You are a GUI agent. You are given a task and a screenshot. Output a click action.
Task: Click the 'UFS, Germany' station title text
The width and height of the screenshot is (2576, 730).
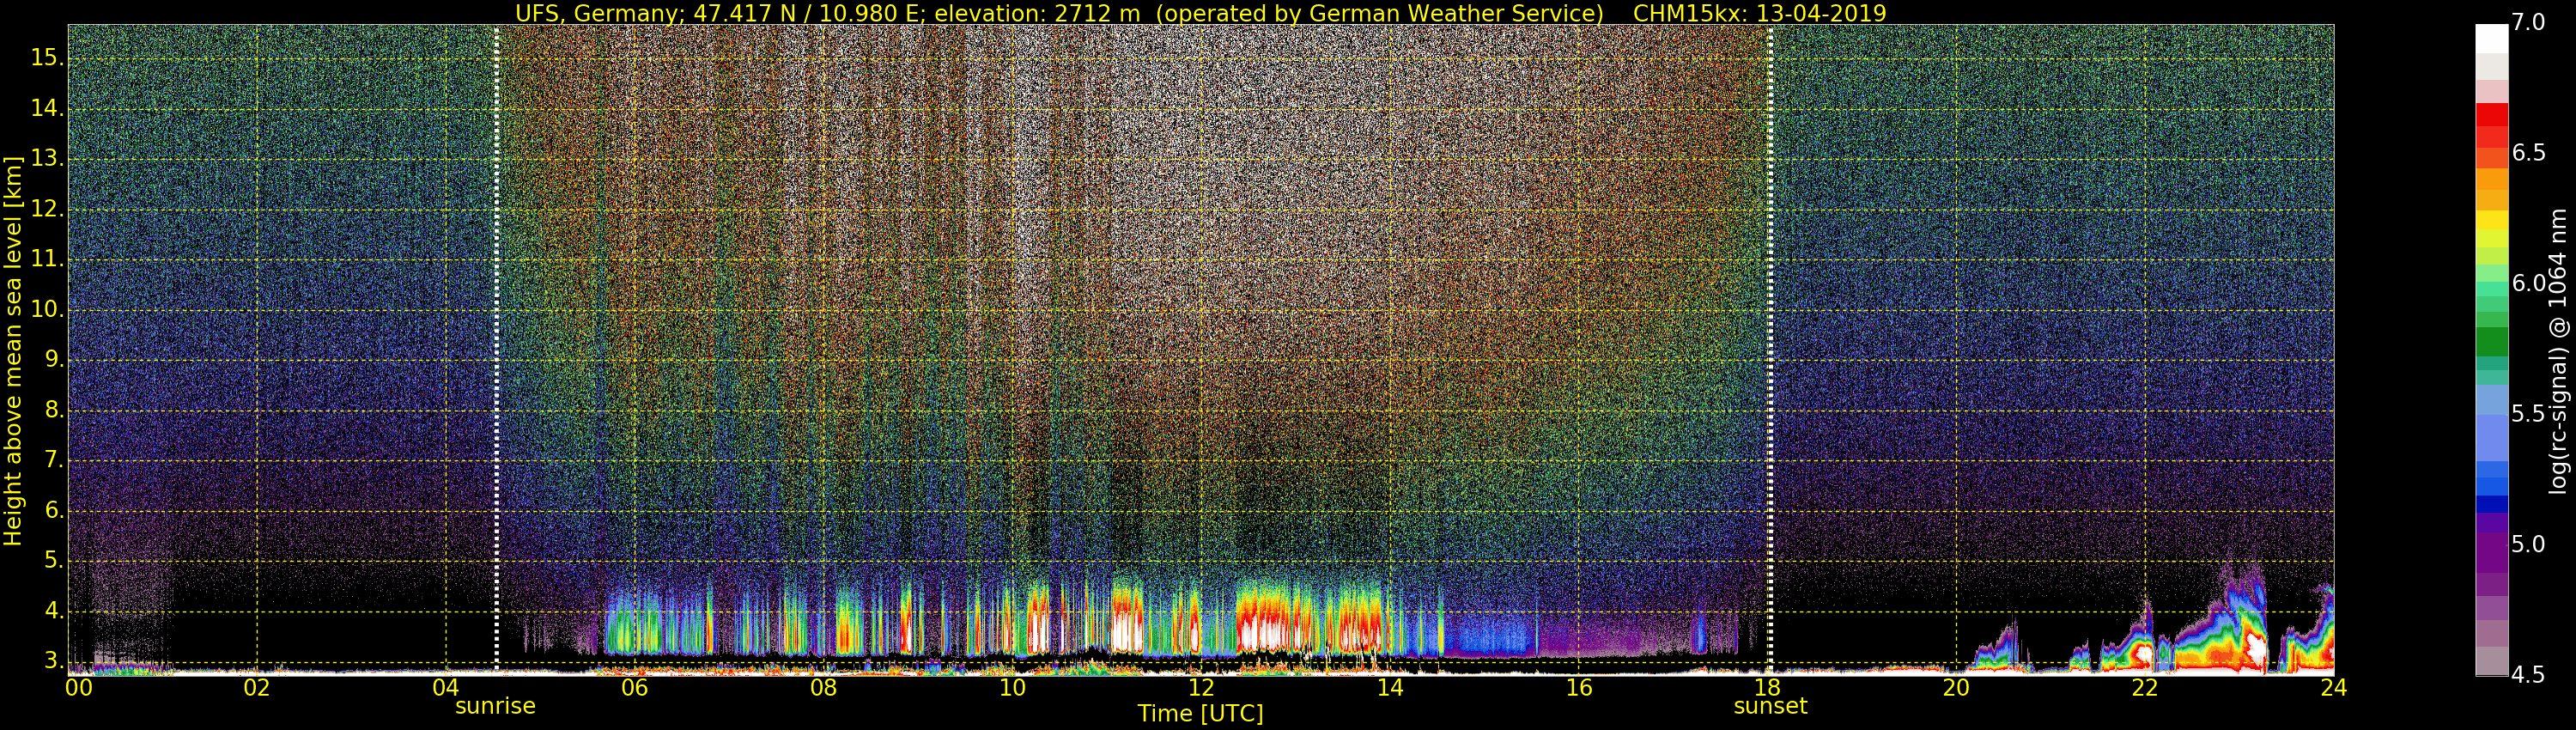tap(599, 13)
